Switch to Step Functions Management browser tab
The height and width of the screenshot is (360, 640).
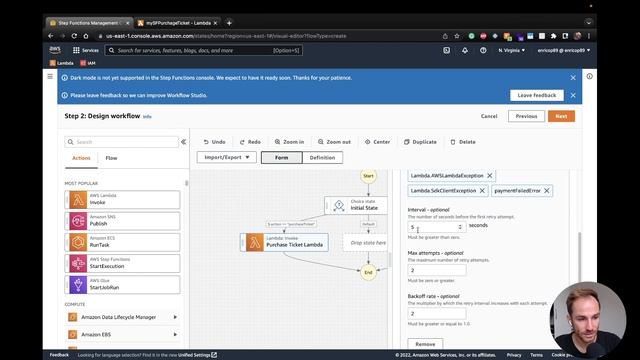89,23
